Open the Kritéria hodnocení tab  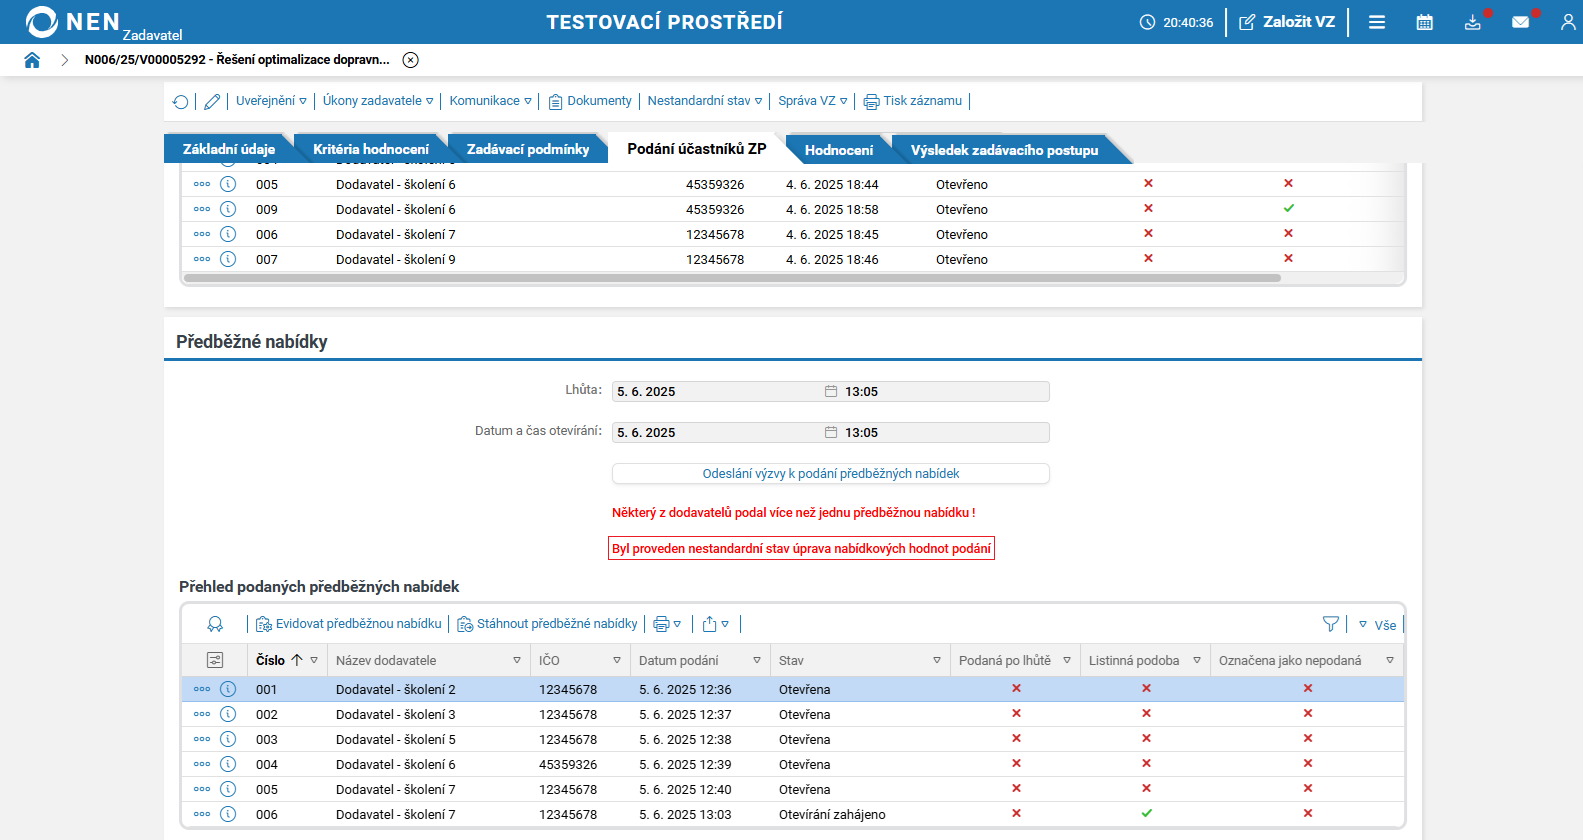click(370, 149)
